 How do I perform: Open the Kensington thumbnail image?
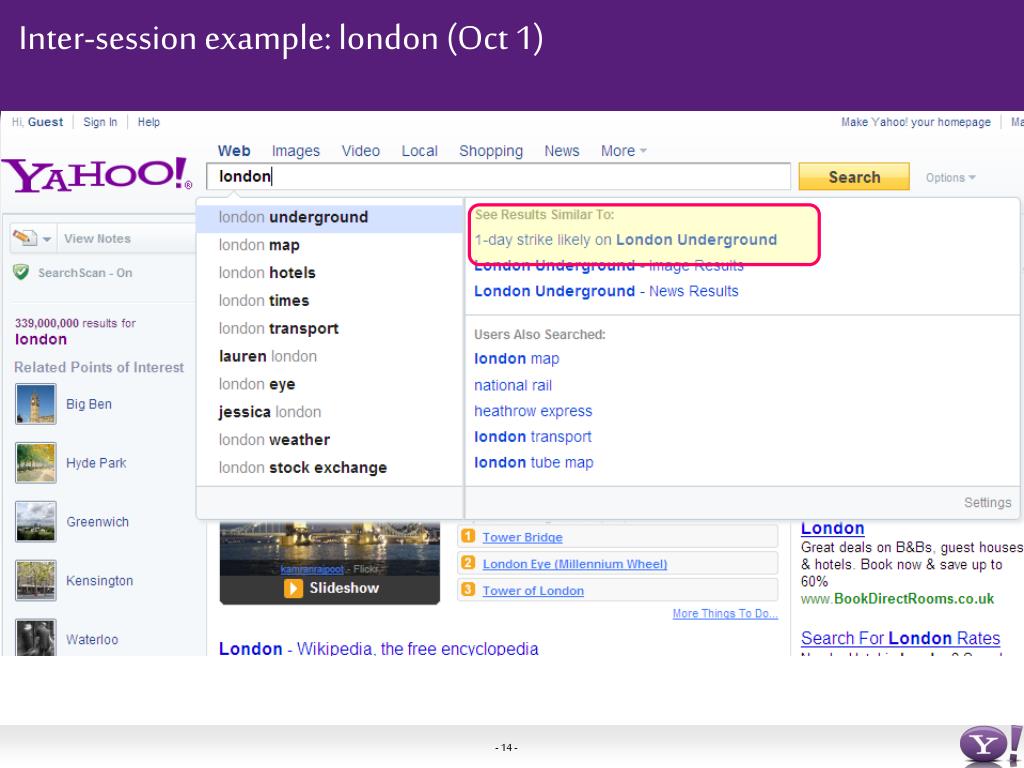[x=35, y=581]
